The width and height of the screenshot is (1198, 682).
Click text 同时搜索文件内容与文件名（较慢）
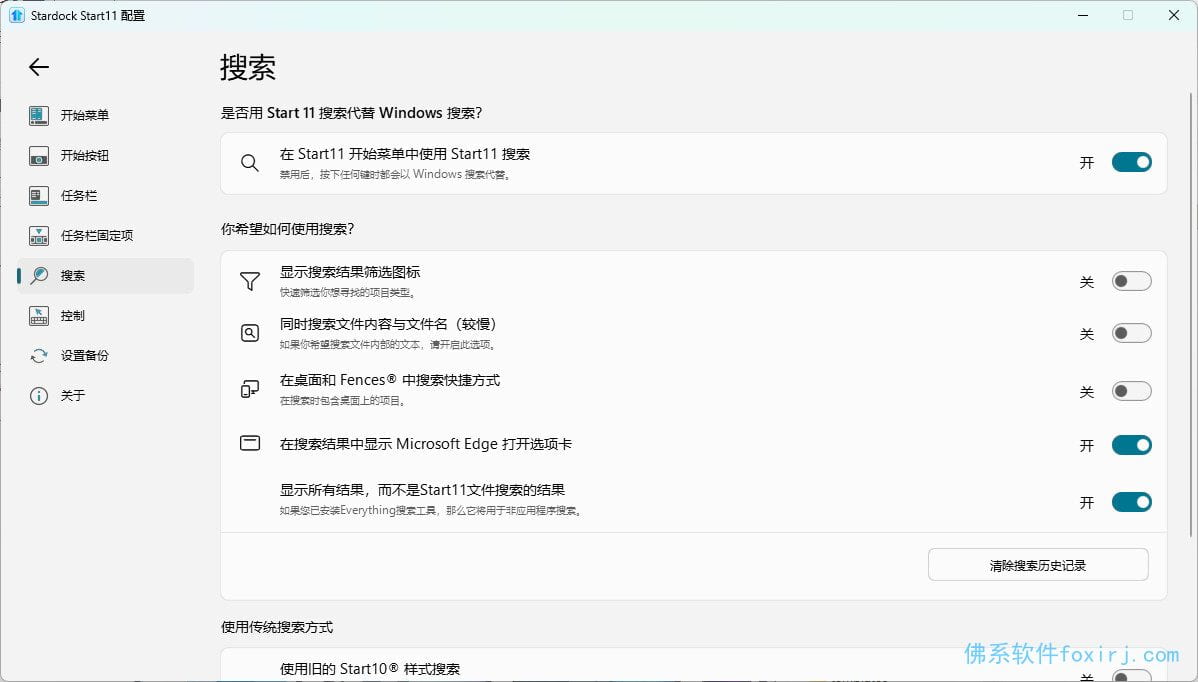point(388,325)
